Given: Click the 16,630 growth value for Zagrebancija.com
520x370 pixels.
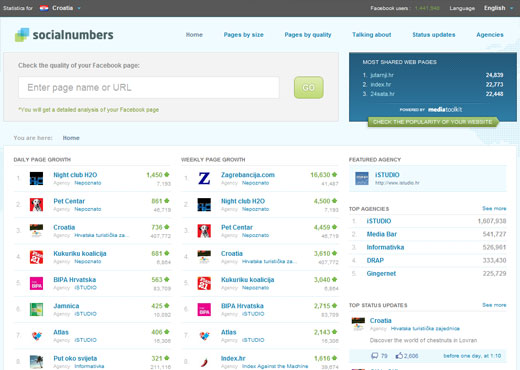Looking at the screenshot, I should [x=320, y=175].
